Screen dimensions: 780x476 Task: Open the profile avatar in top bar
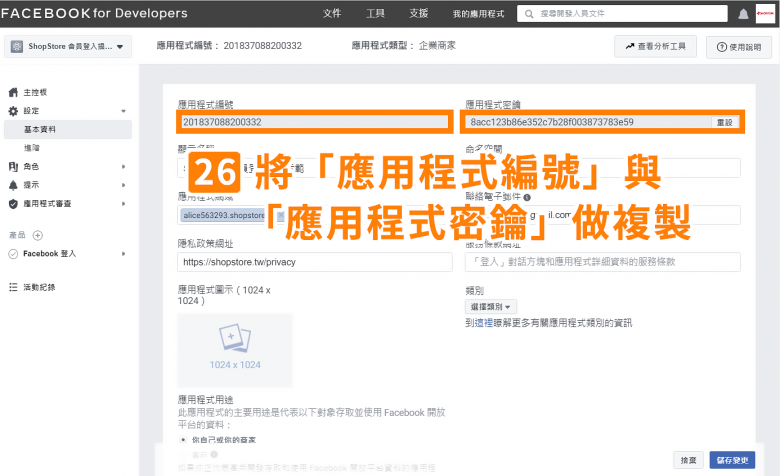(765, 13)
